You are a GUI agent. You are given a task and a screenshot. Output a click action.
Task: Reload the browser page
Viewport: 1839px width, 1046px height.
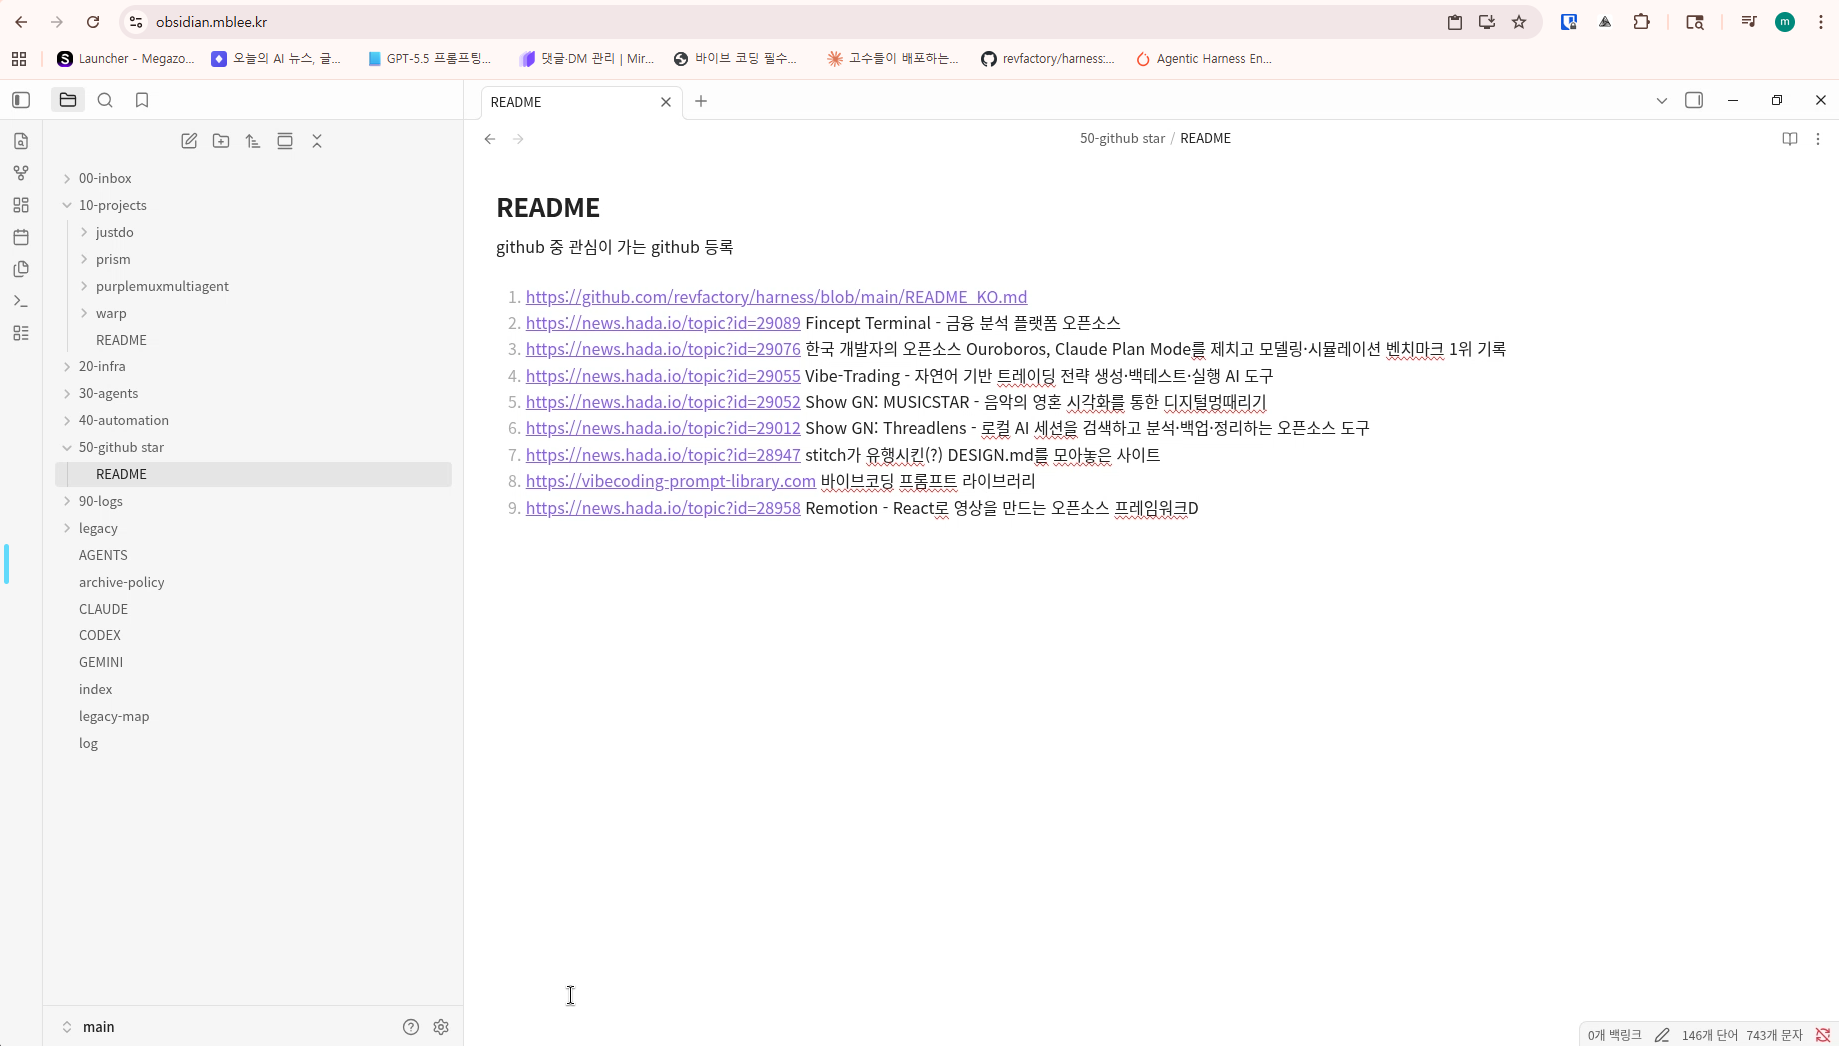click(x=93, y=22)
